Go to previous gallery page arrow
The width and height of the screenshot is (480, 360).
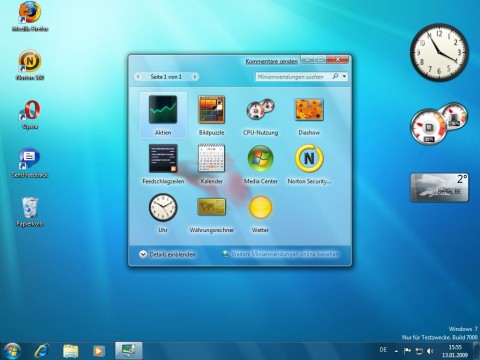pos(138,77)
